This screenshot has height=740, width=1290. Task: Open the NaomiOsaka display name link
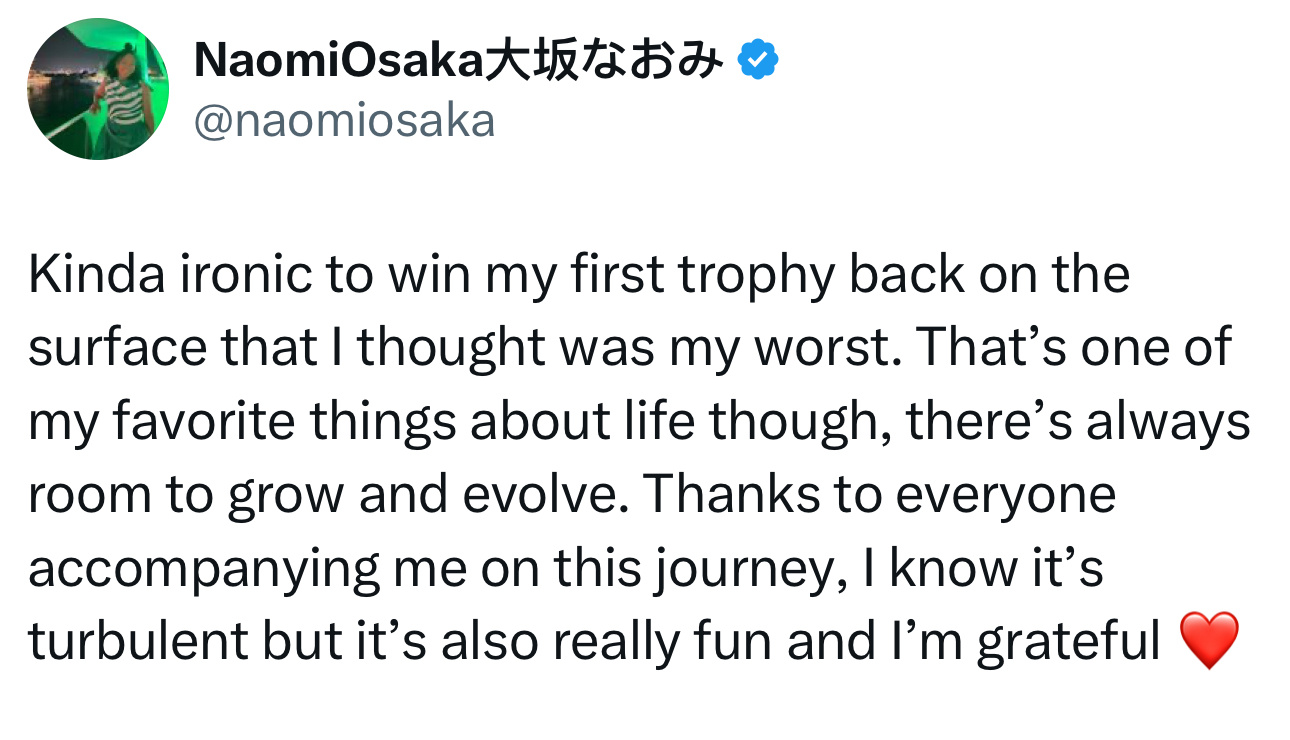pyautogui.click(x=338, y=62)
